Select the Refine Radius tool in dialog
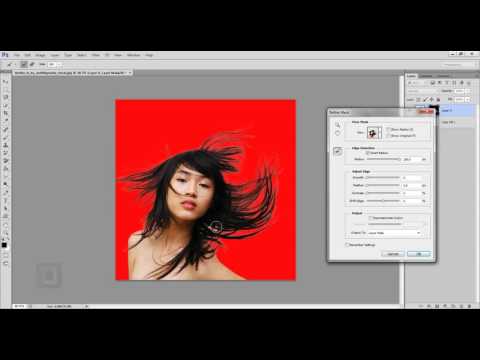Image resolution: width=480 pixels, height=360 pixels. click(338, 151)
